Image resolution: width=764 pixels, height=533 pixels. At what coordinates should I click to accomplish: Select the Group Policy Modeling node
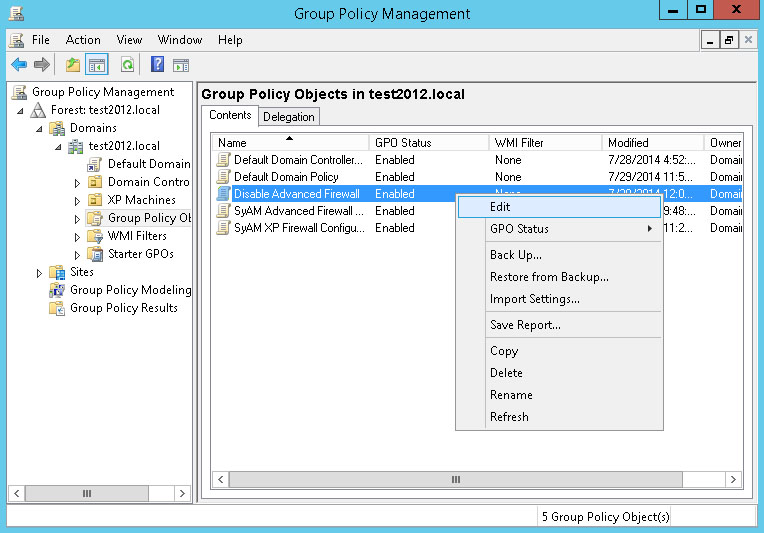tap(130, 290)
